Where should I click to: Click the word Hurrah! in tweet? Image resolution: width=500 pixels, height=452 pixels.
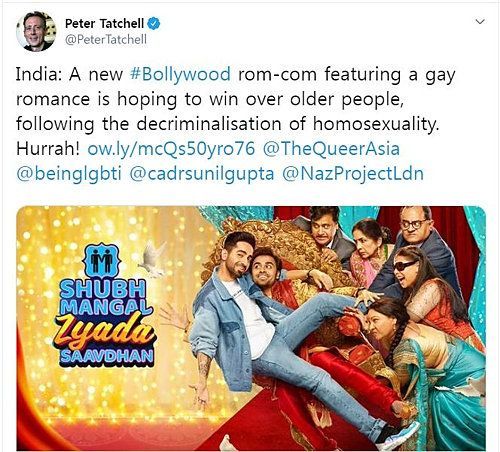[48, 148]
